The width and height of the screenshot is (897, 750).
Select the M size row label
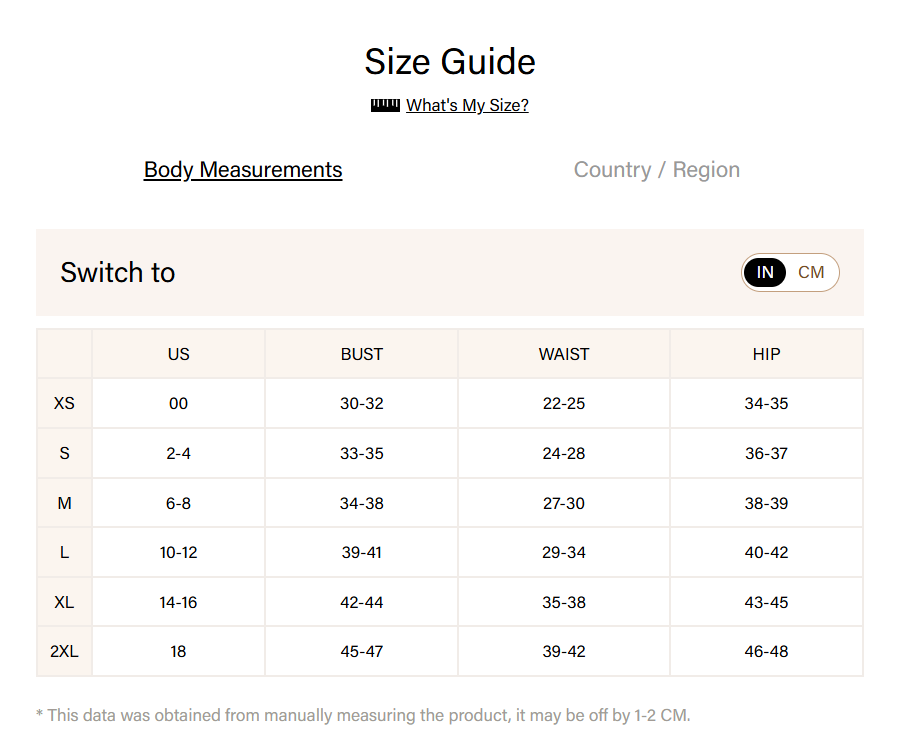tap(64, 503)
